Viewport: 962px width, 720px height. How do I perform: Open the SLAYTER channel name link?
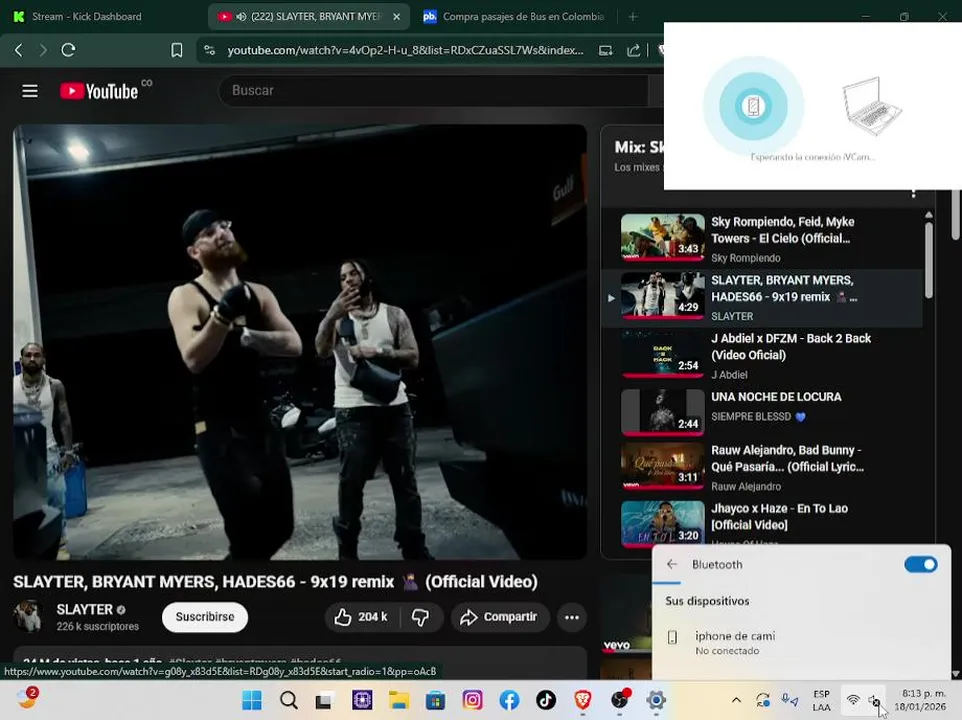(85, 610)
